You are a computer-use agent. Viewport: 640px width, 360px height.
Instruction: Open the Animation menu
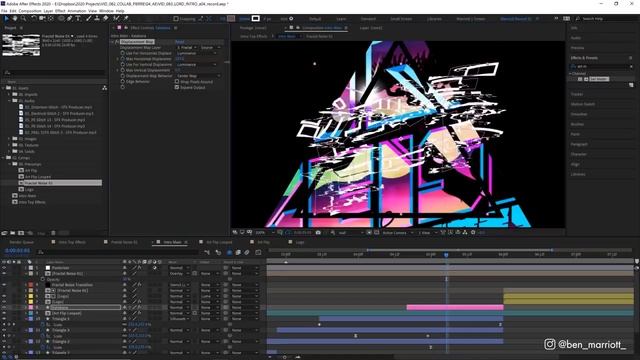point(76,11)
